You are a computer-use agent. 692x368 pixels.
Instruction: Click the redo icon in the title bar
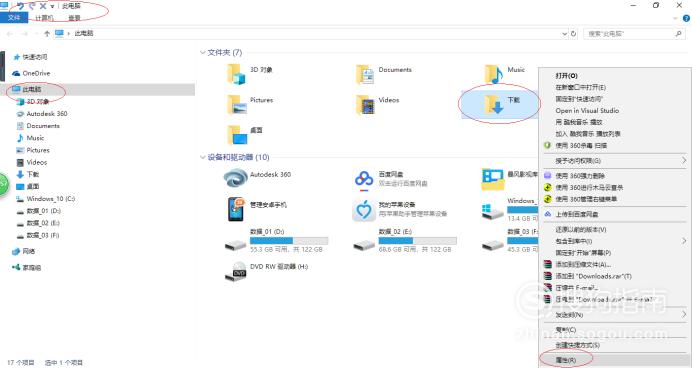click(x=32, y=6)
